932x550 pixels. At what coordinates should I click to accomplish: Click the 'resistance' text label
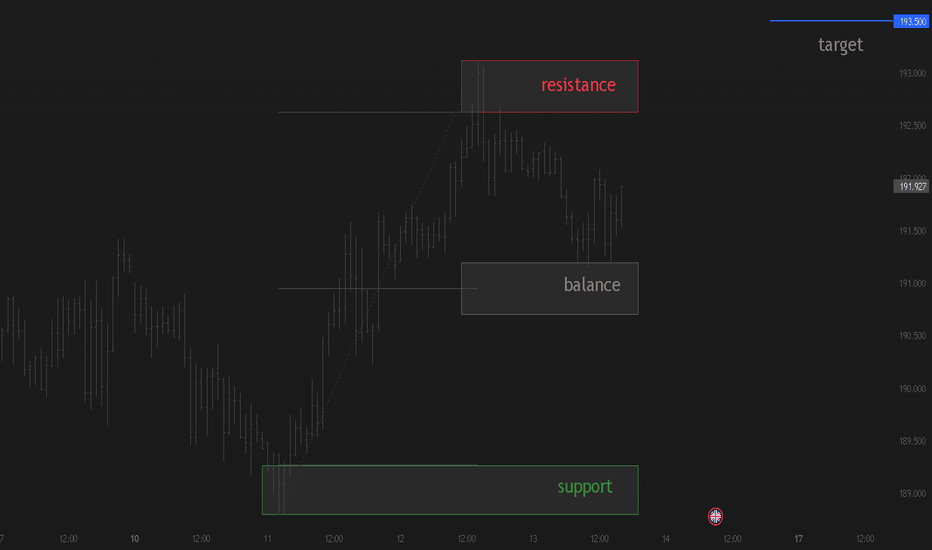pyautogui.click(x=578, y=85)
